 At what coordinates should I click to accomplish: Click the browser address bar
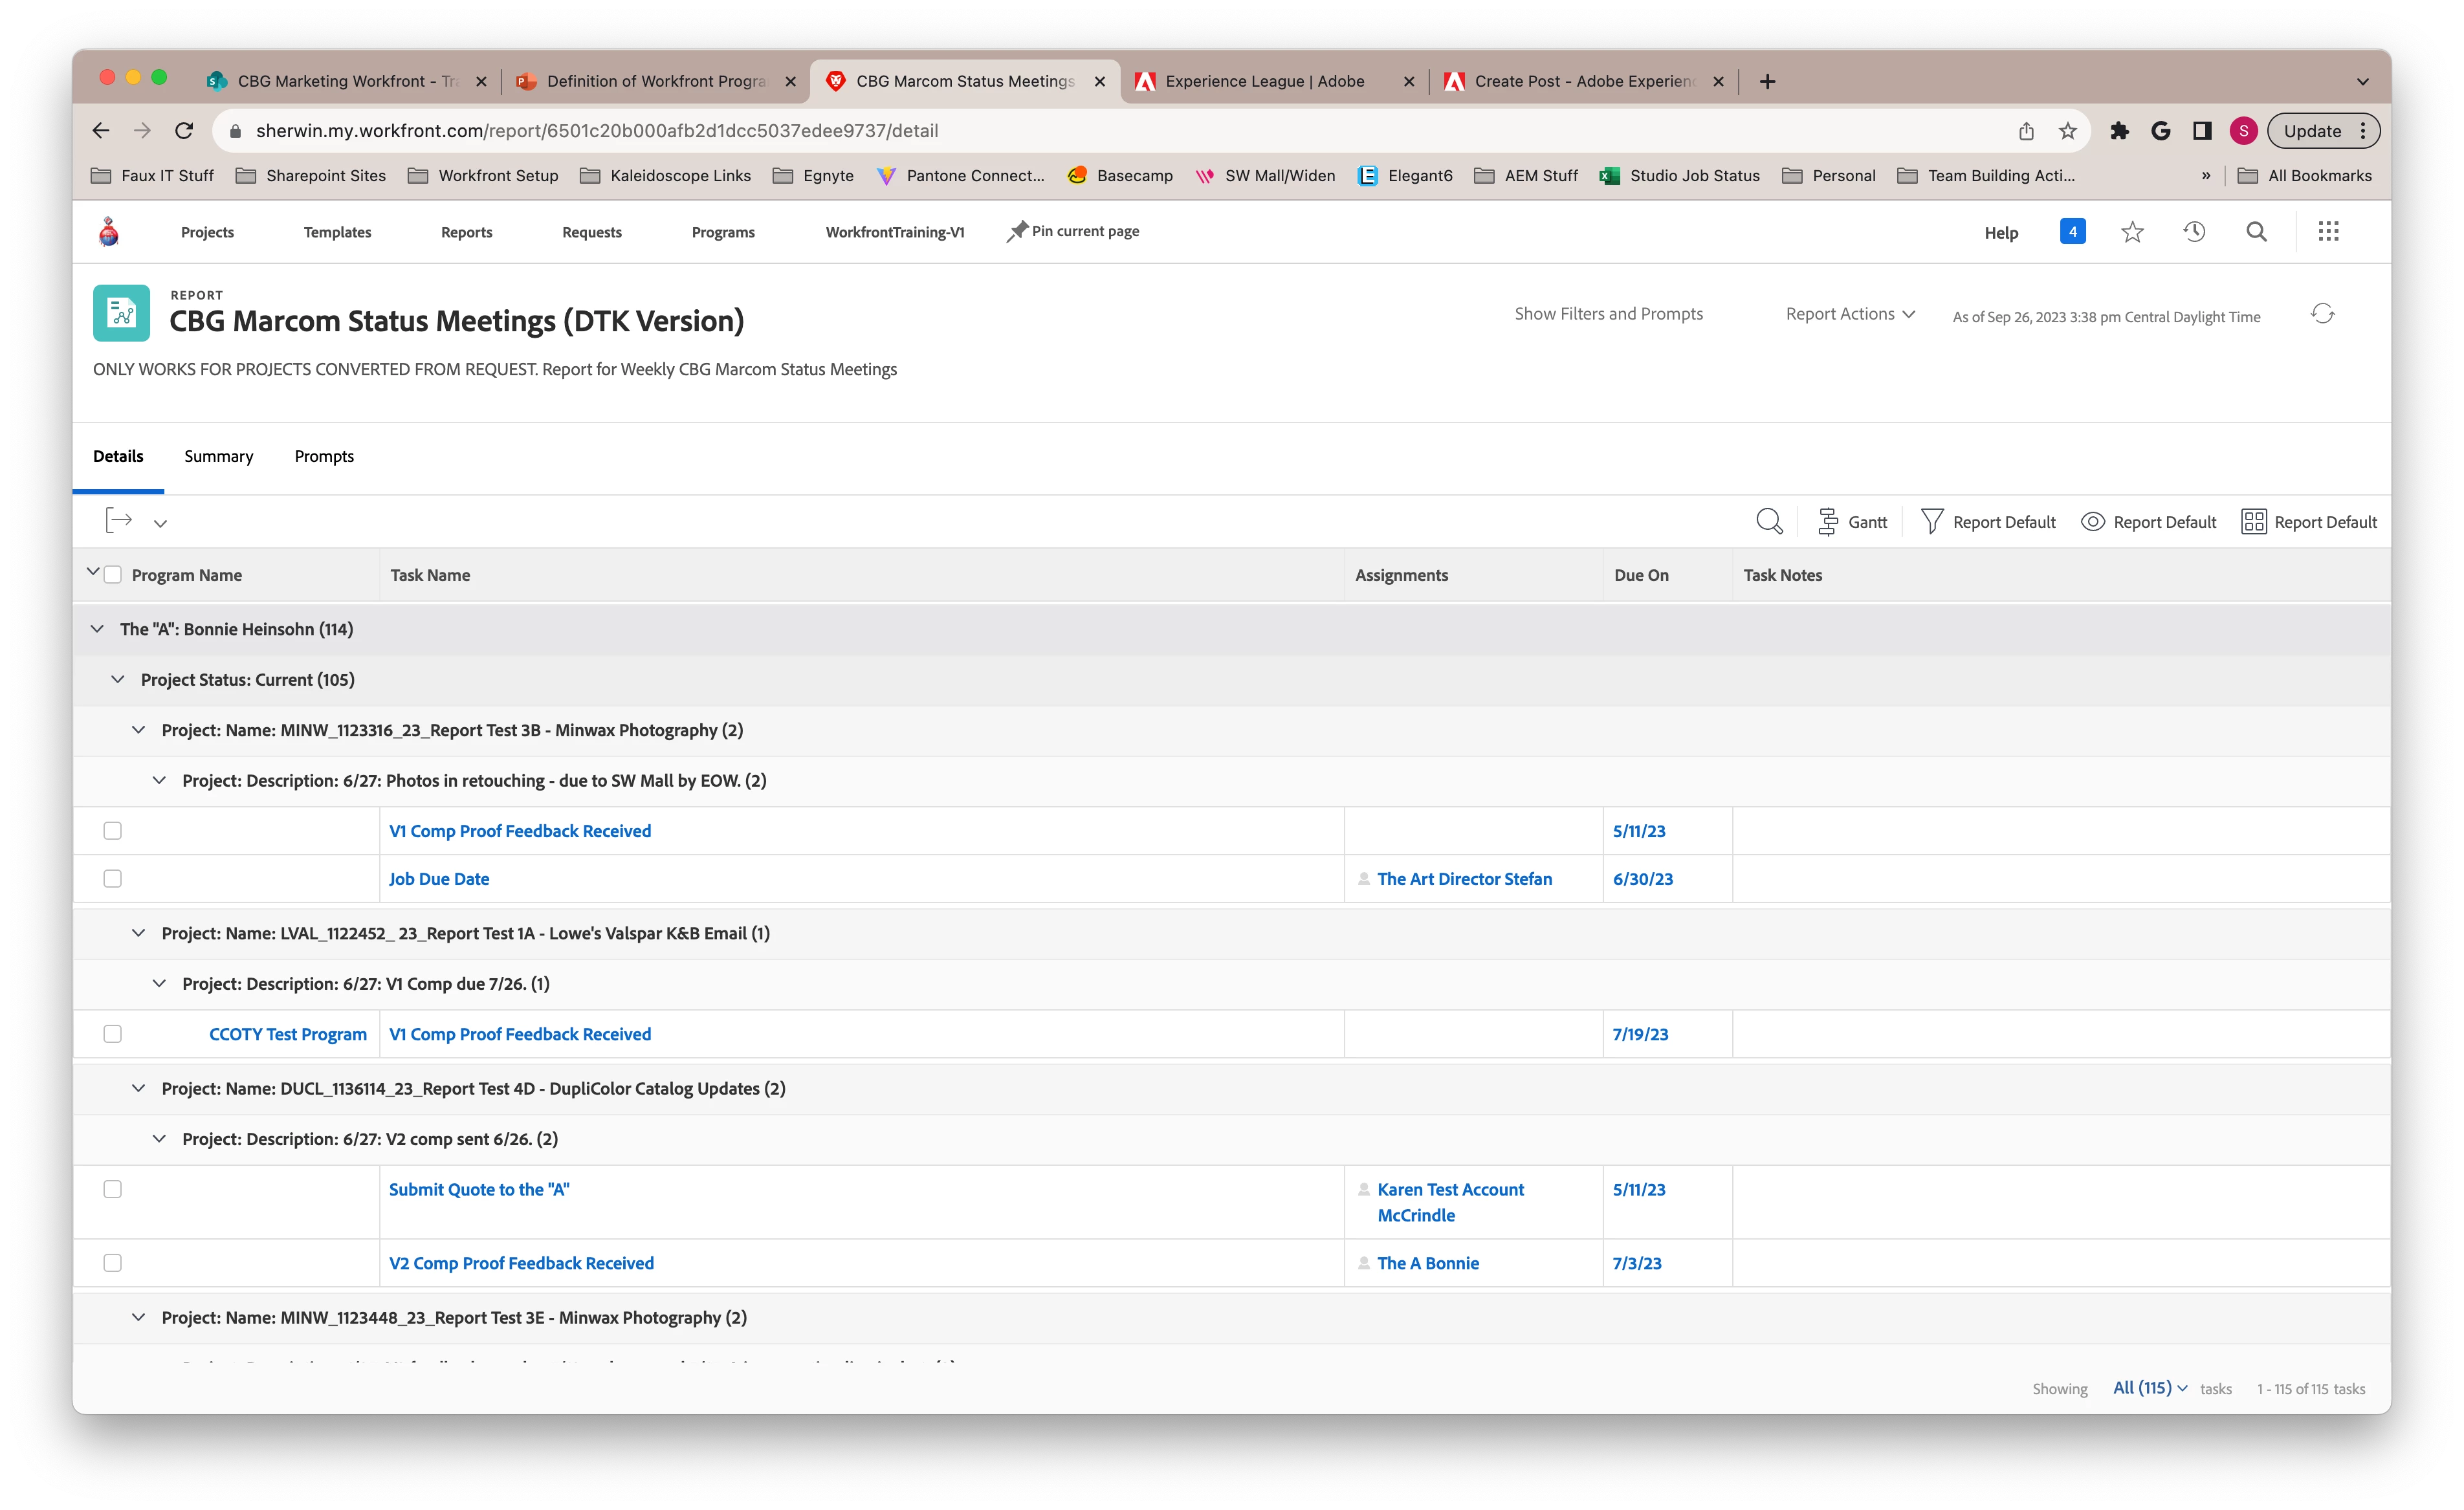[1100, 131]
